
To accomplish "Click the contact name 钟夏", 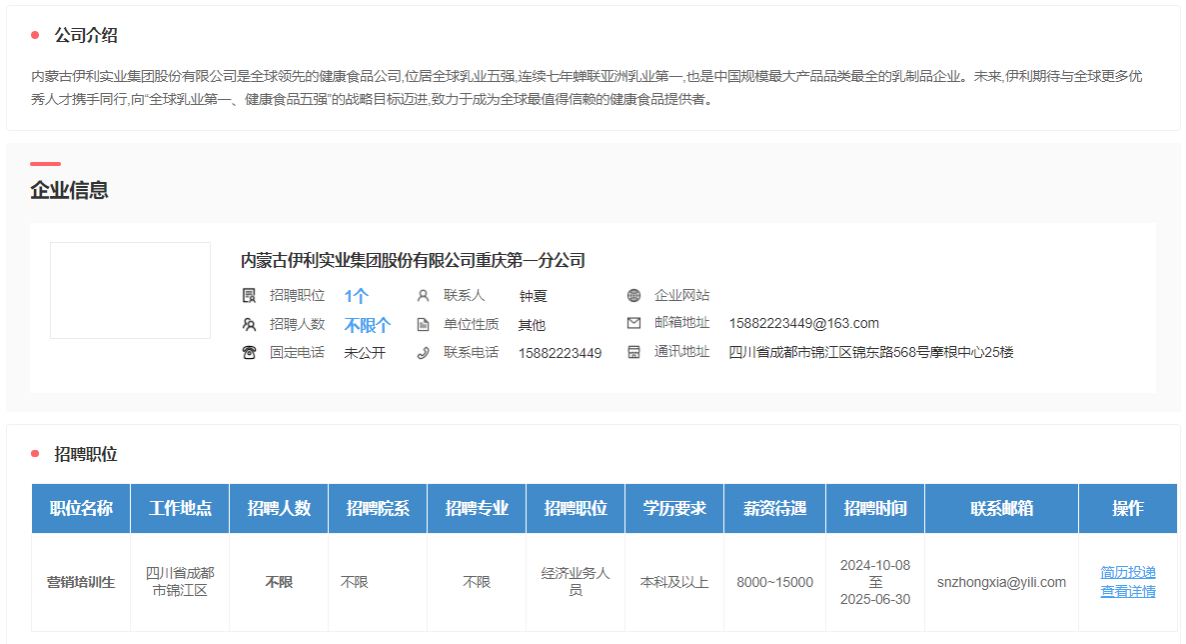I will pyautogui.click(x=532, y=296).
